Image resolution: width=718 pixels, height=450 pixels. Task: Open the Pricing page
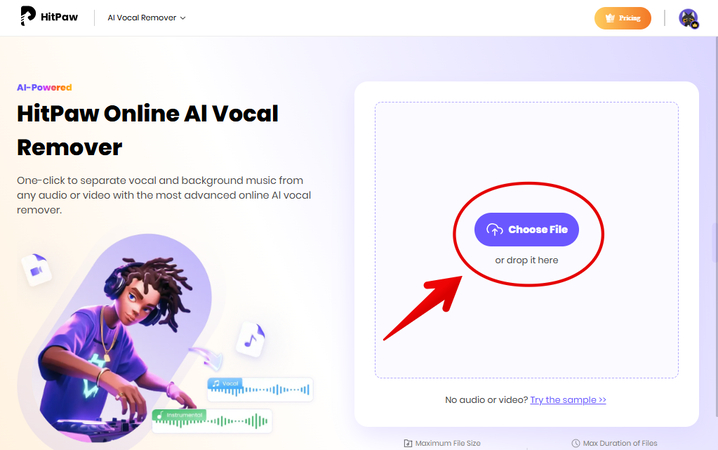click(623, 18)
